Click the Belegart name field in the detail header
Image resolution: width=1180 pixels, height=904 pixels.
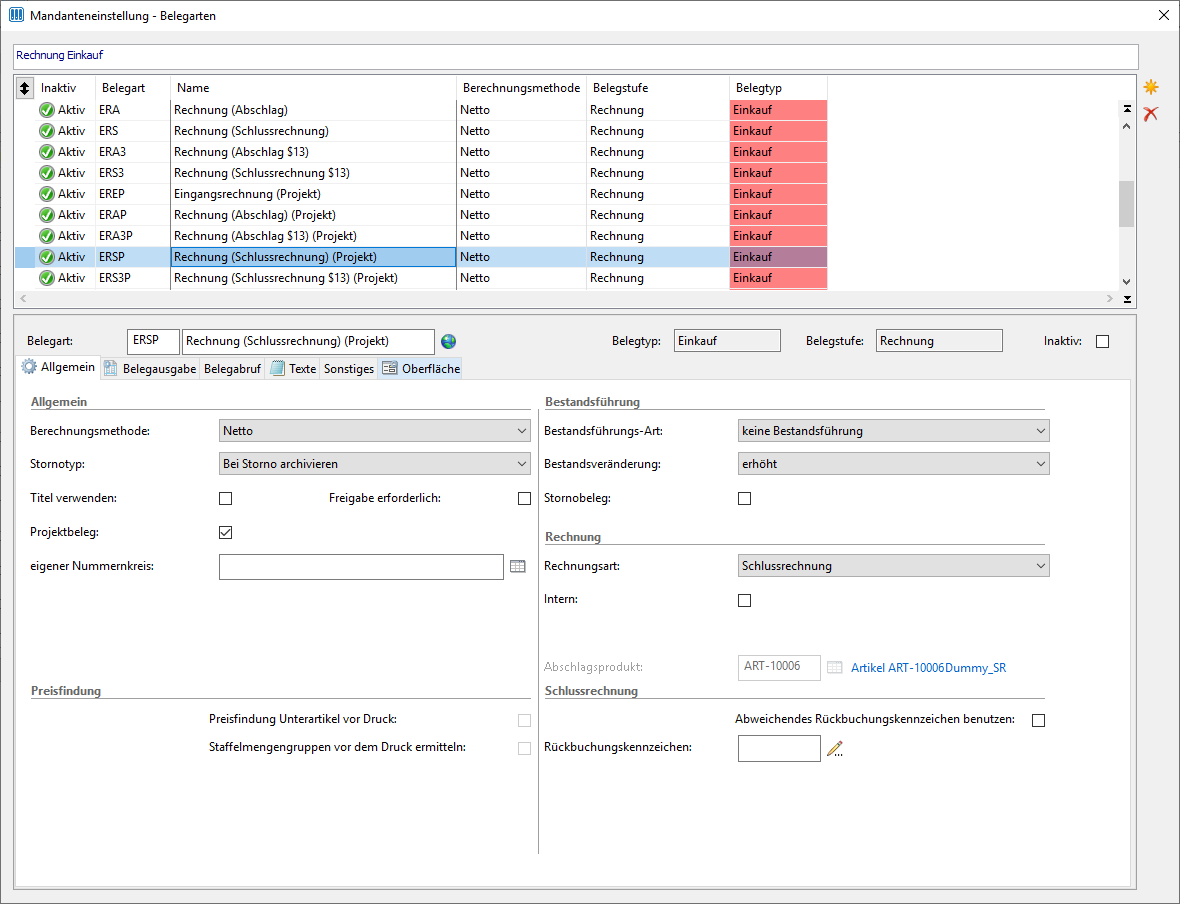point(309,342)
